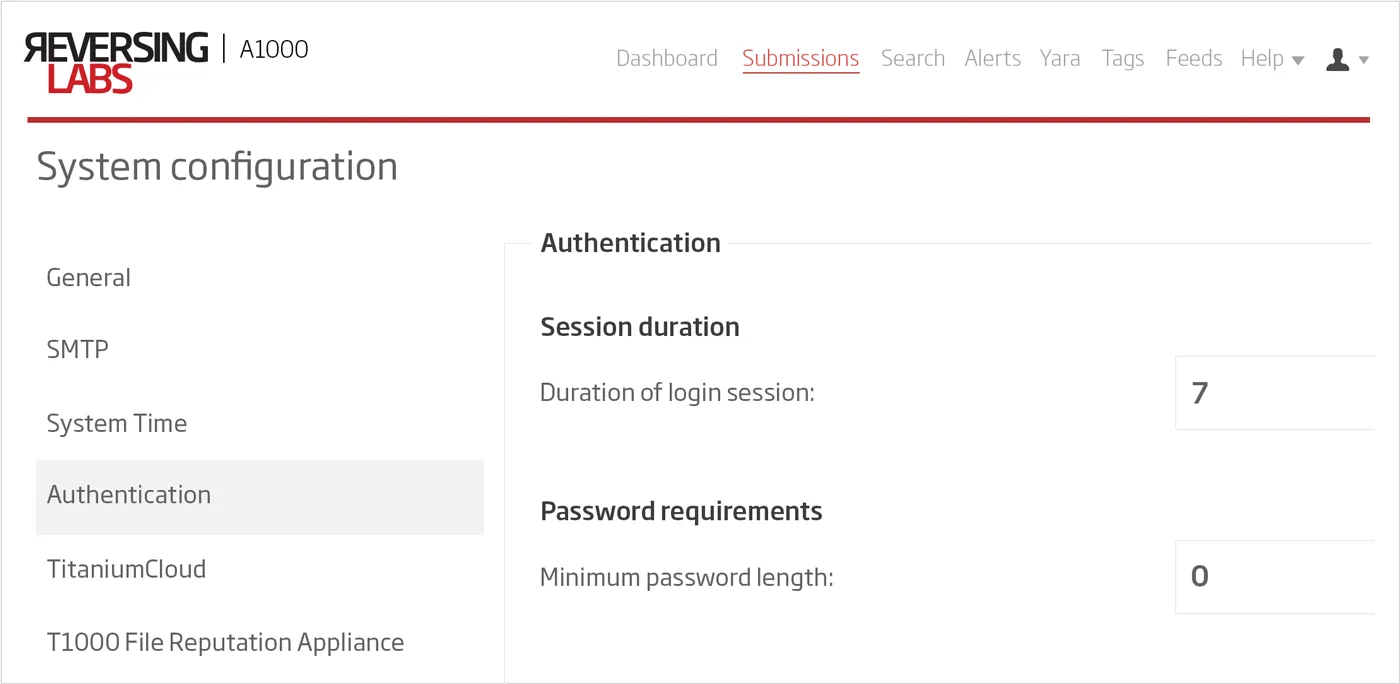Expand the Help dropdown

pyautogui.click(x=1263, y=58)
